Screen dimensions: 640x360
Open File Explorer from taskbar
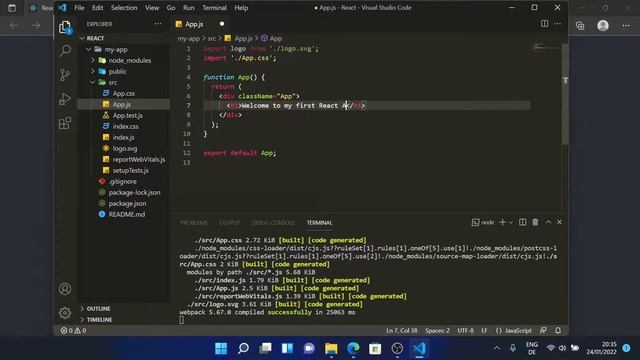pos(331,348)
